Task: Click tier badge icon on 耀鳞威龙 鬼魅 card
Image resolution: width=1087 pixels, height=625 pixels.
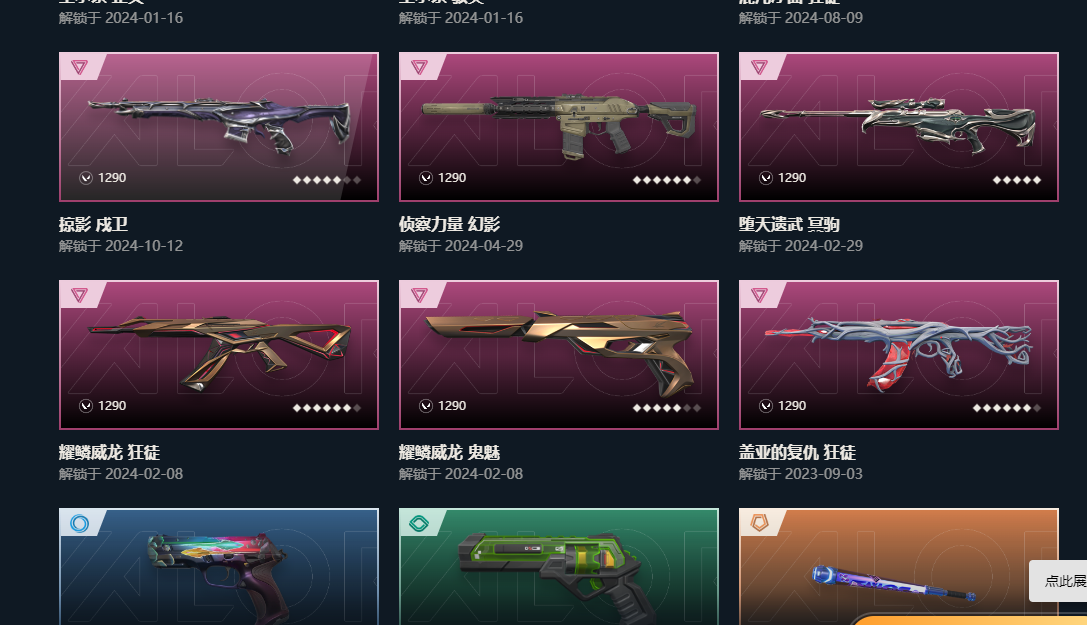Action: click(419, 295)
